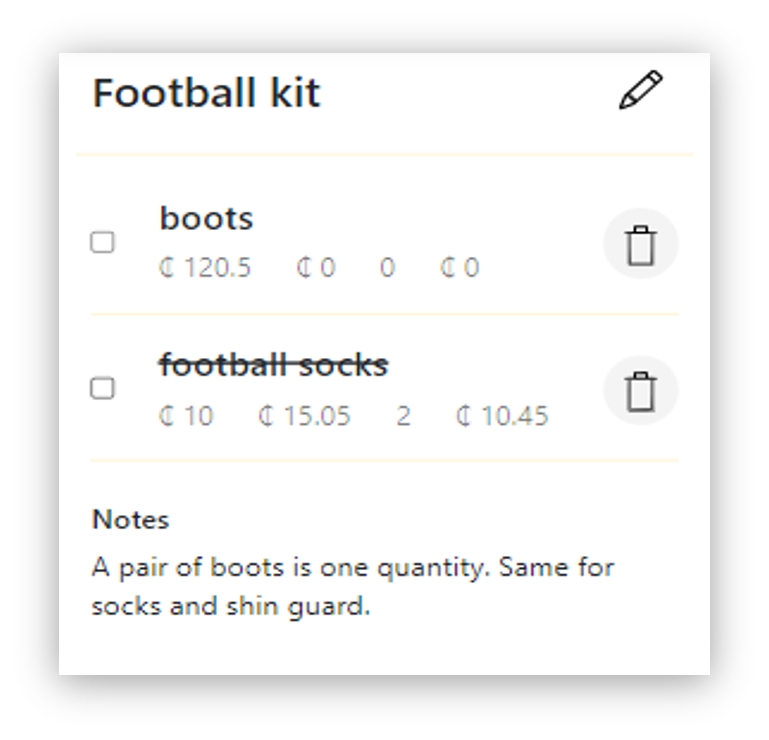Select the boots item name
The height and width of the screenshot is (740, 769).
(206, 219)
